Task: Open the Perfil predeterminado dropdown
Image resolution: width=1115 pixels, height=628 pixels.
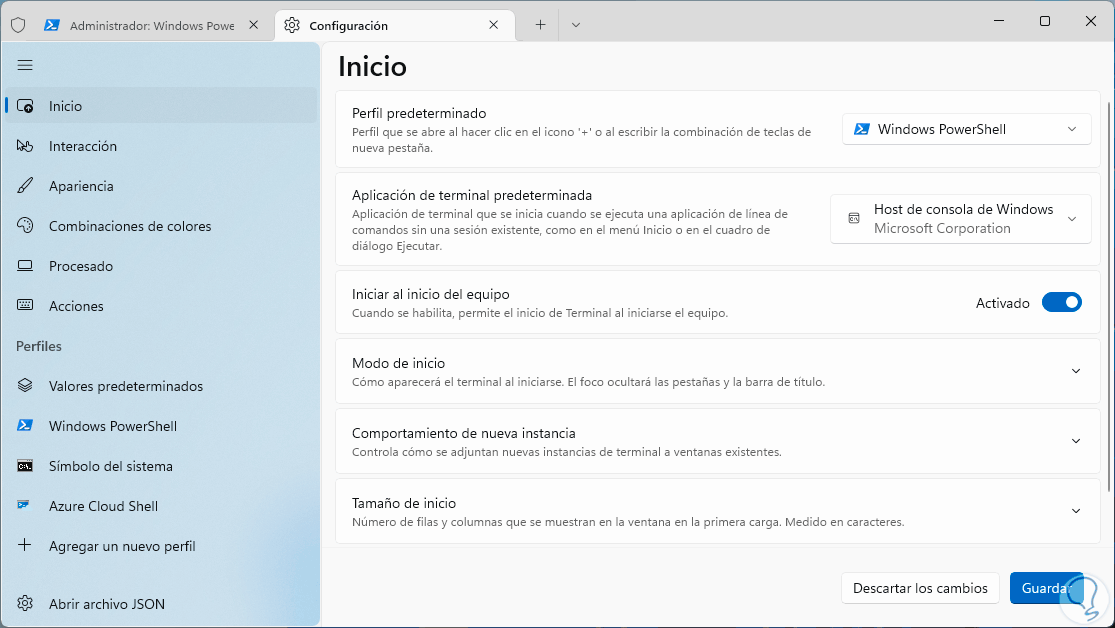Action: 966,129
